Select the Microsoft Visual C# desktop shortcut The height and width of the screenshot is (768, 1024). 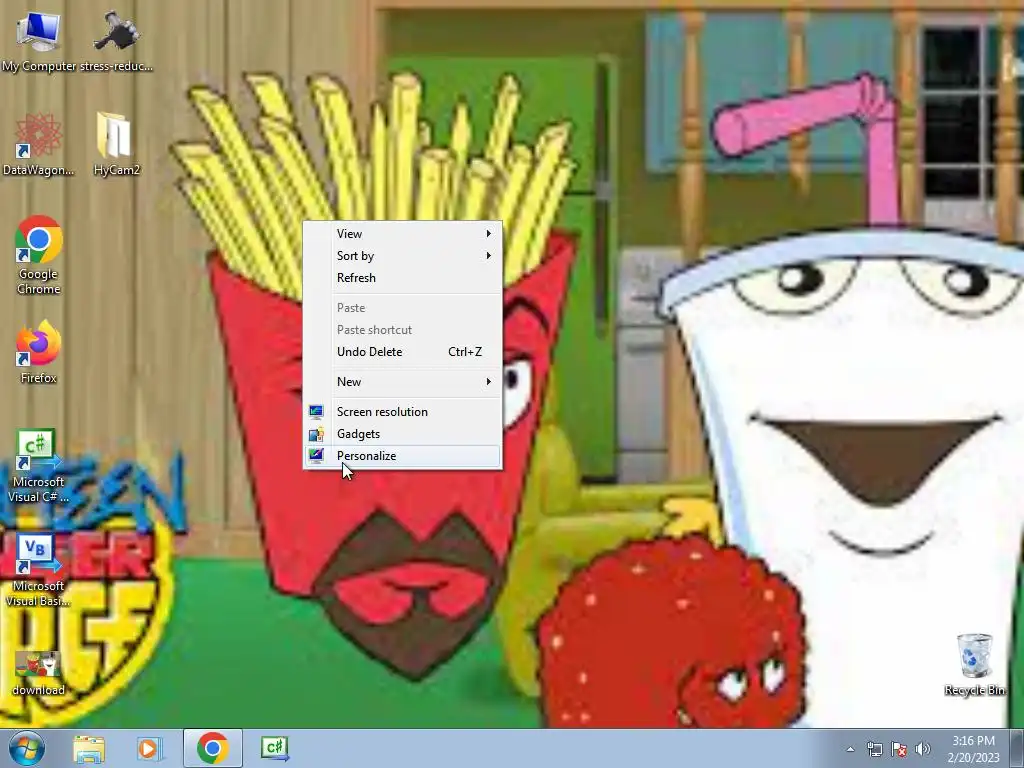[38, 466]
